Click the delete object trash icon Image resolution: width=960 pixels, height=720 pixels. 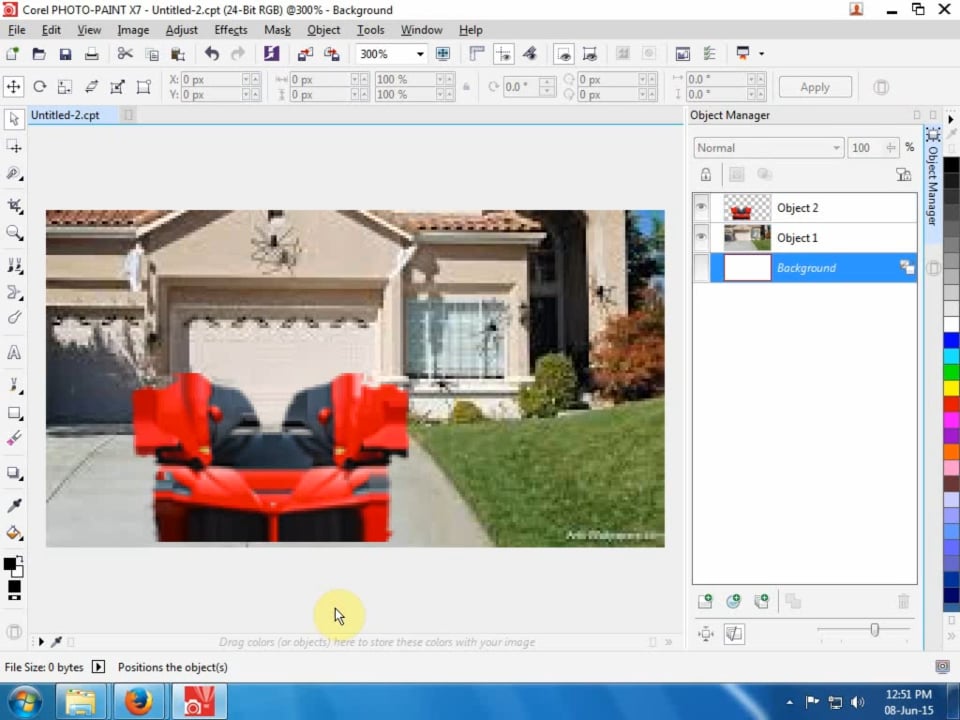coord(904,601)
